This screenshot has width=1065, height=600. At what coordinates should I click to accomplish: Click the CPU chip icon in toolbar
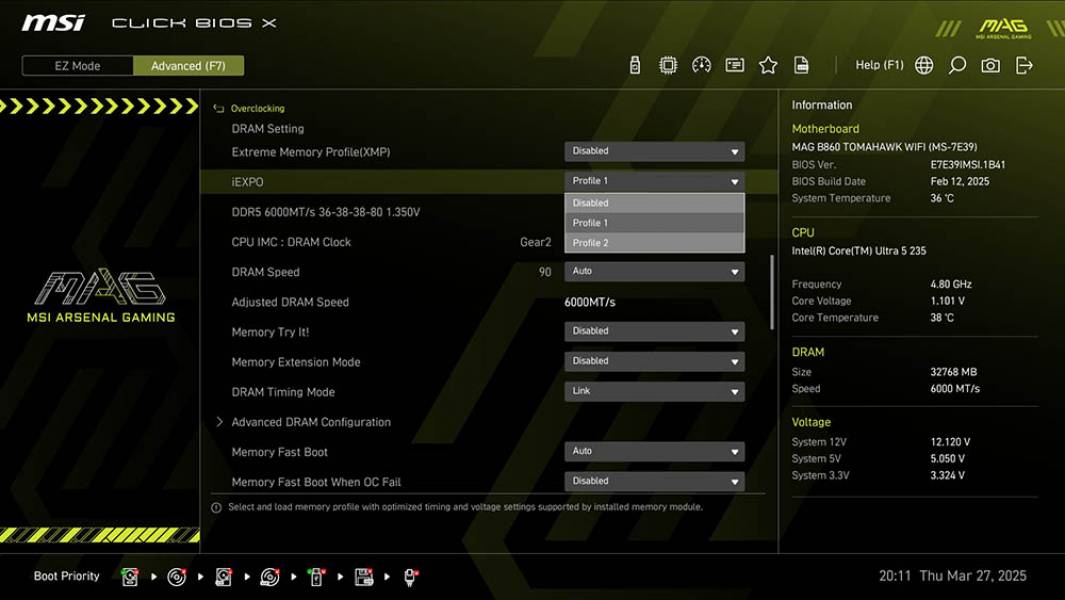[x=668, y=65]
